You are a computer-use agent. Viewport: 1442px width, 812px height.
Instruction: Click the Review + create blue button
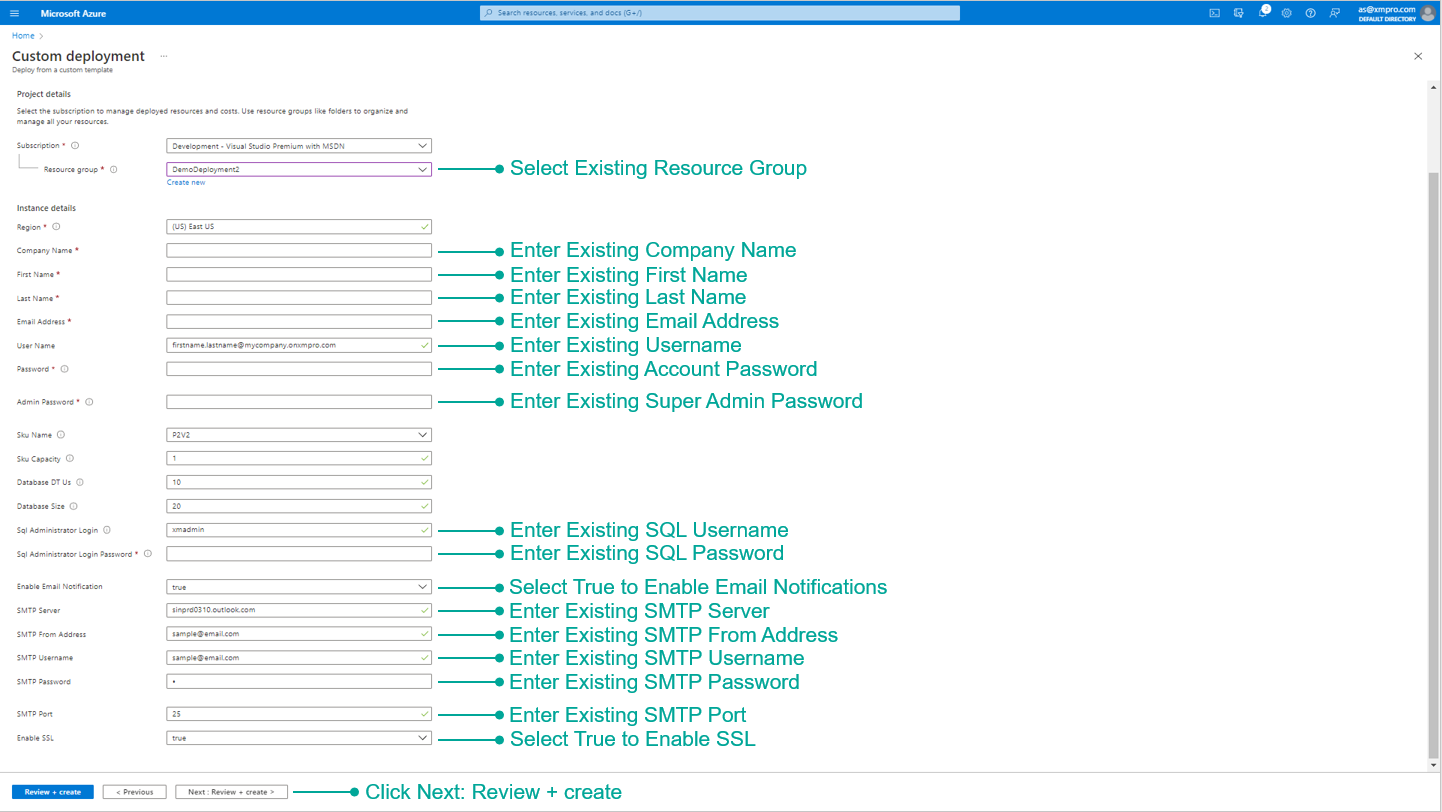click(x=53, y=792)
